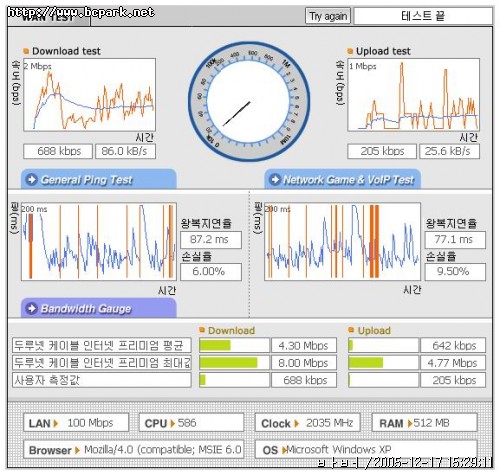Click the OS Microsoft Windows XP box
This screenshot has height=475, width=500.
pyautogui.click(x=366, y=450)
